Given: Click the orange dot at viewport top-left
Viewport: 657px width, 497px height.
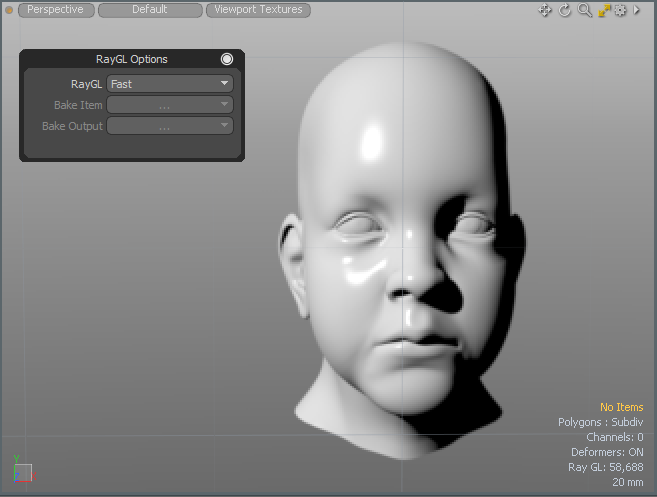Looking at the screenshot, I should point(9,10).
